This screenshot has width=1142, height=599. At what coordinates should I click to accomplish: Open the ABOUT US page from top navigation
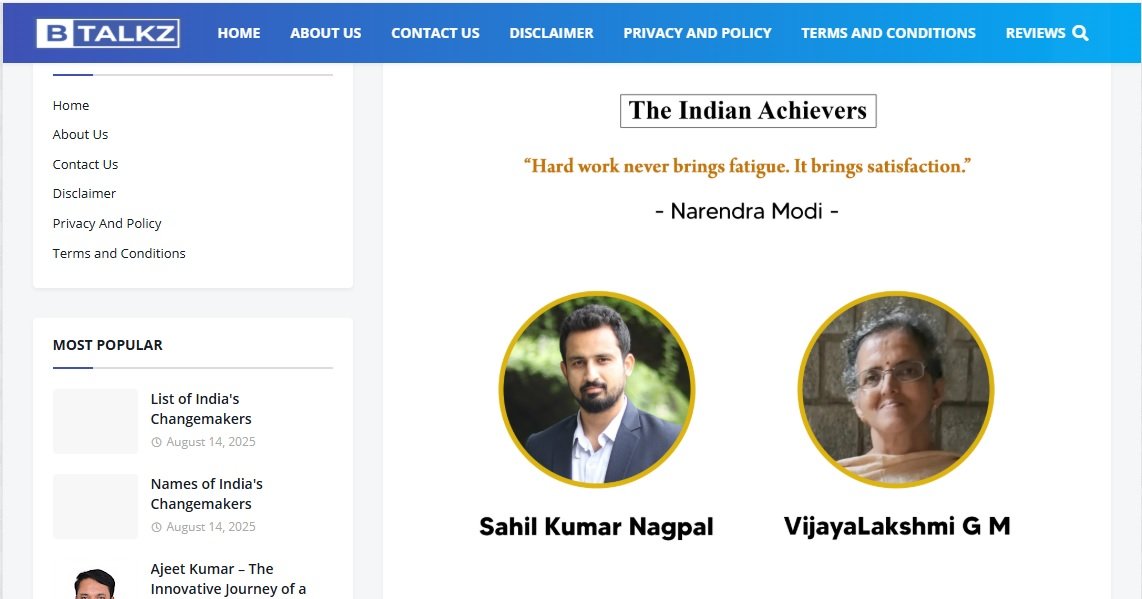[x=325, y=32]
